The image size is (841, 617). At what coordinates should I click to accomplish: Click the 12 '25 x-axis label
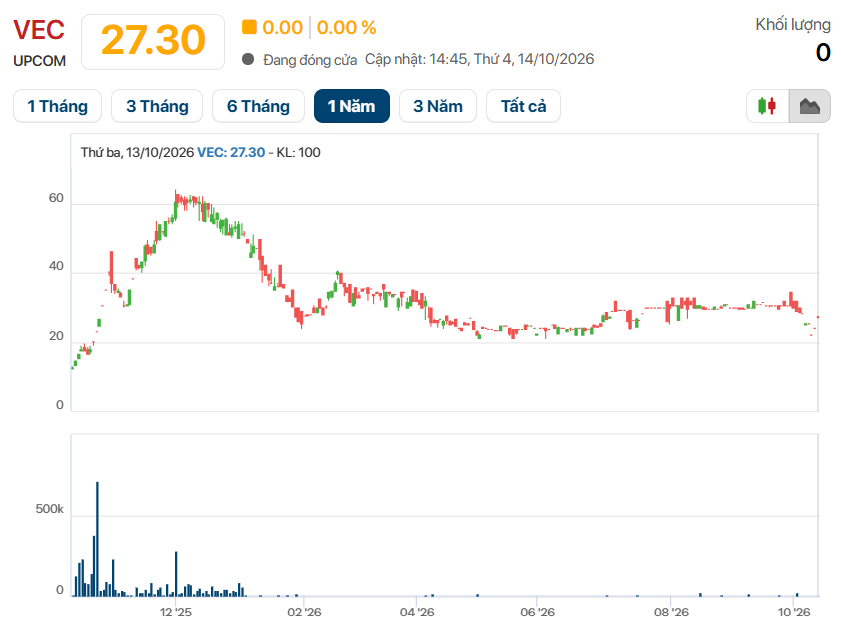[175, 612]
